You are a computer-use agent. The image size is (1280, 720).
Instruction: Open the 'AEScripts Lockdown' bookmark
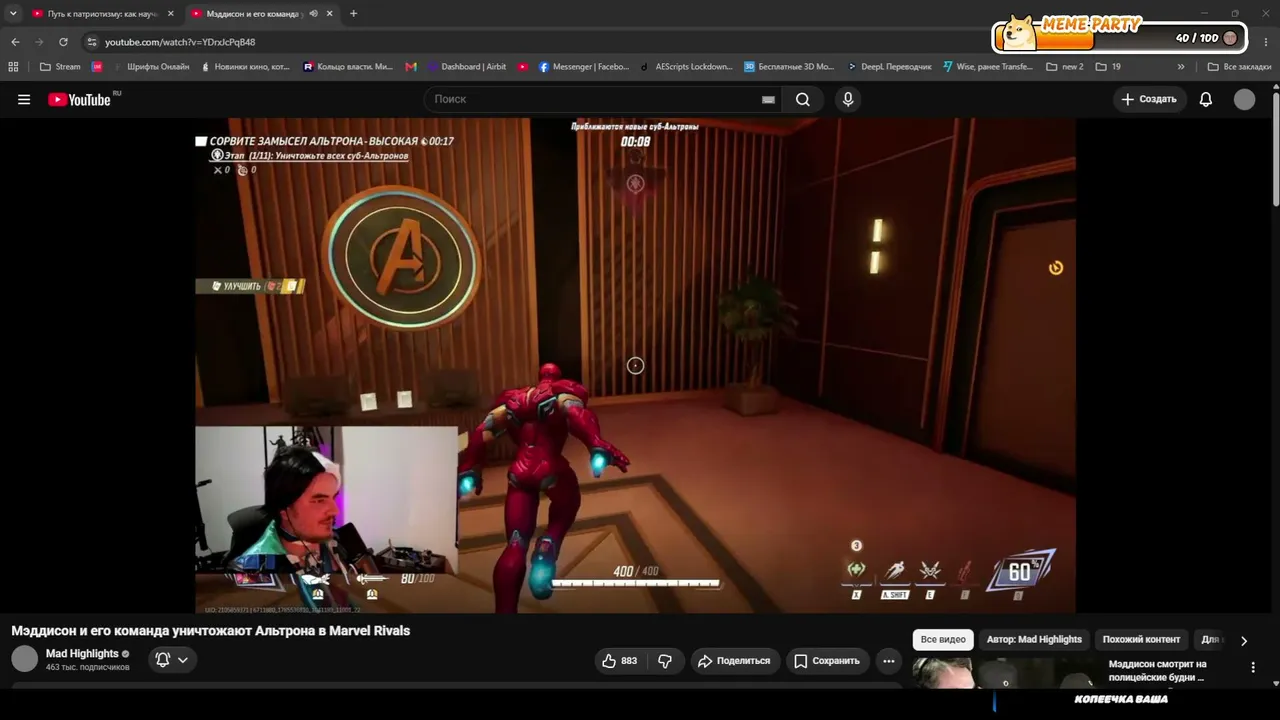(686, 67)
